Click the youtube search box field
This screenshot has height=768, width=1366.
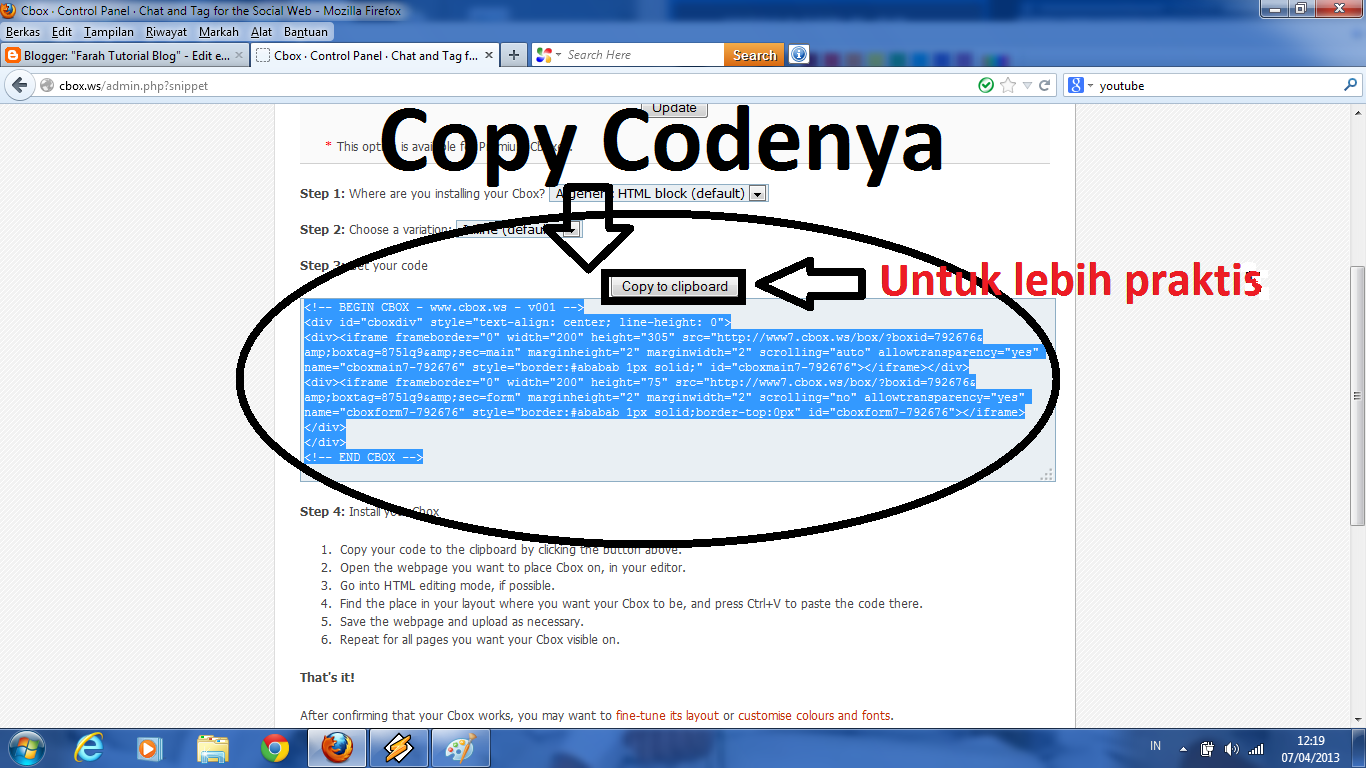pyautogui.click(x=1218, y=86)
